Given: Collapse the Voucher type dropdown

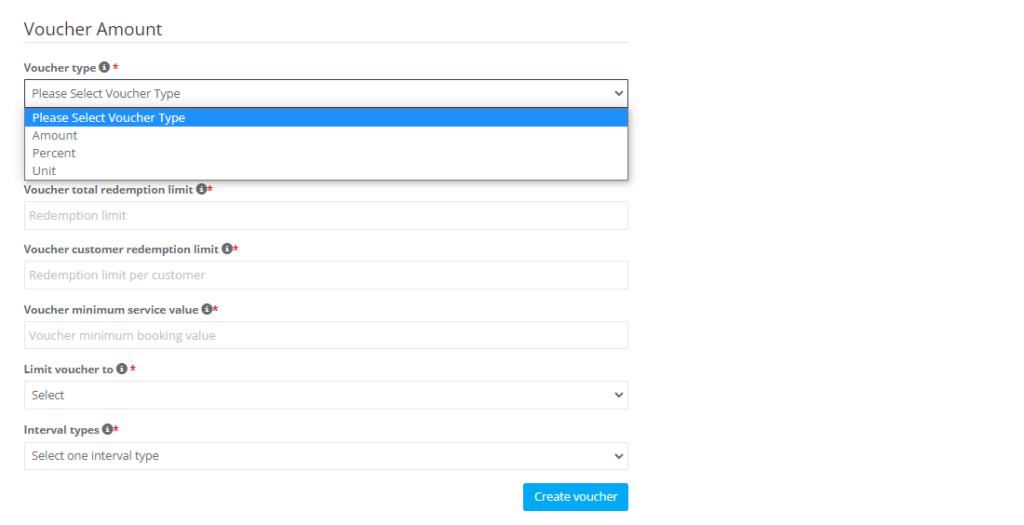Looking at the screenshot, I should [326, 93].
